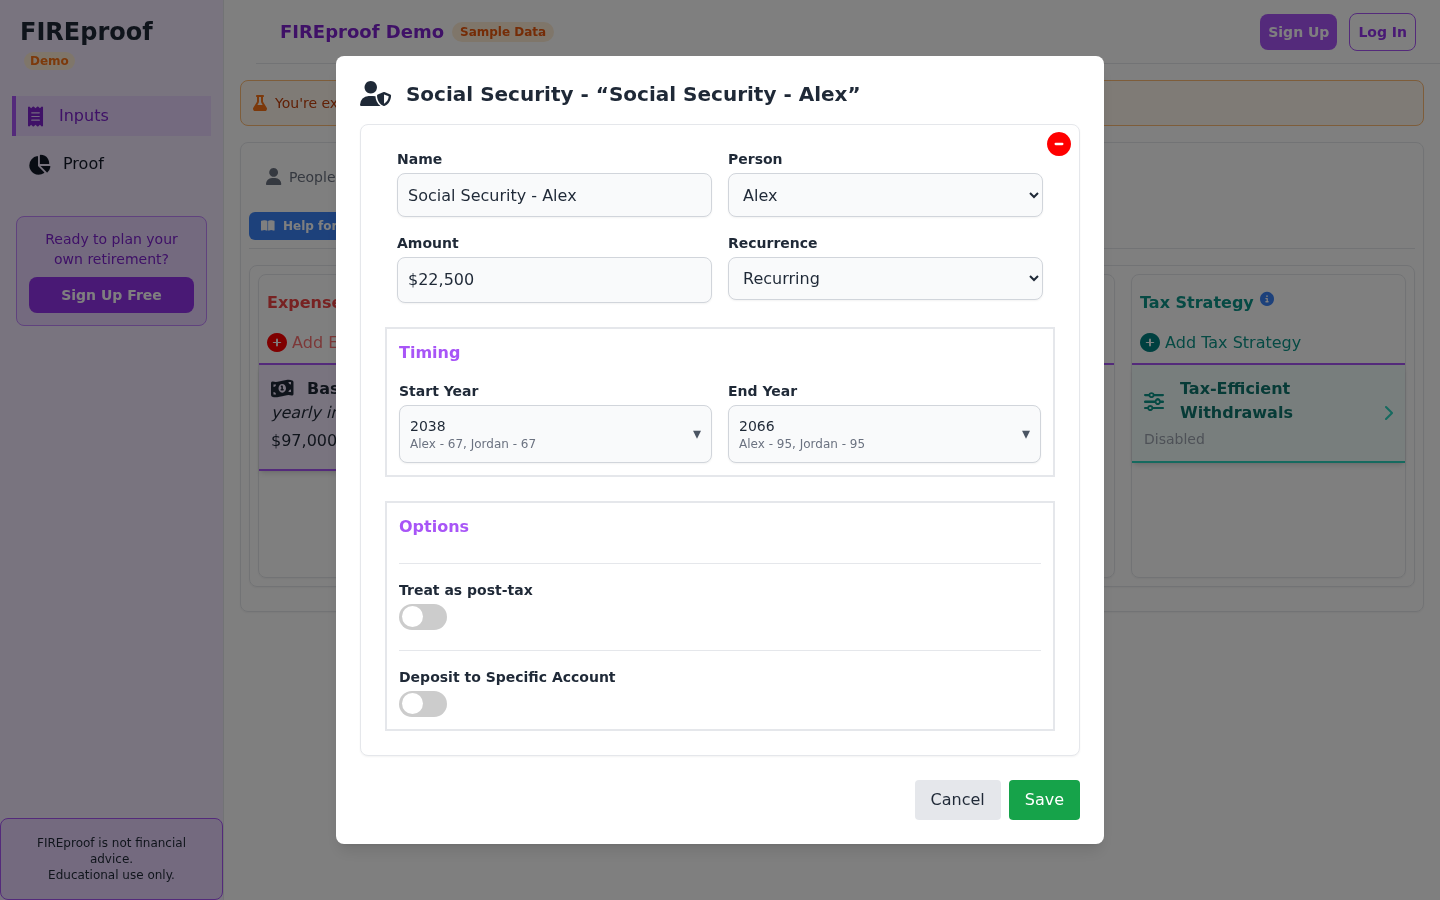Click the flask icon in the demo banner

coord(260,103)
